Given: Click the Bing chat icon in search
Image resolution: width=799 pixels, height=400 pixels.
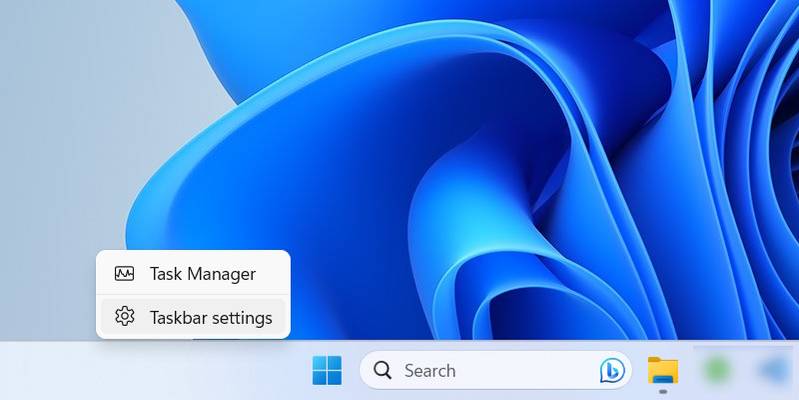Looking at the screenshot, I should coord(612,370).
